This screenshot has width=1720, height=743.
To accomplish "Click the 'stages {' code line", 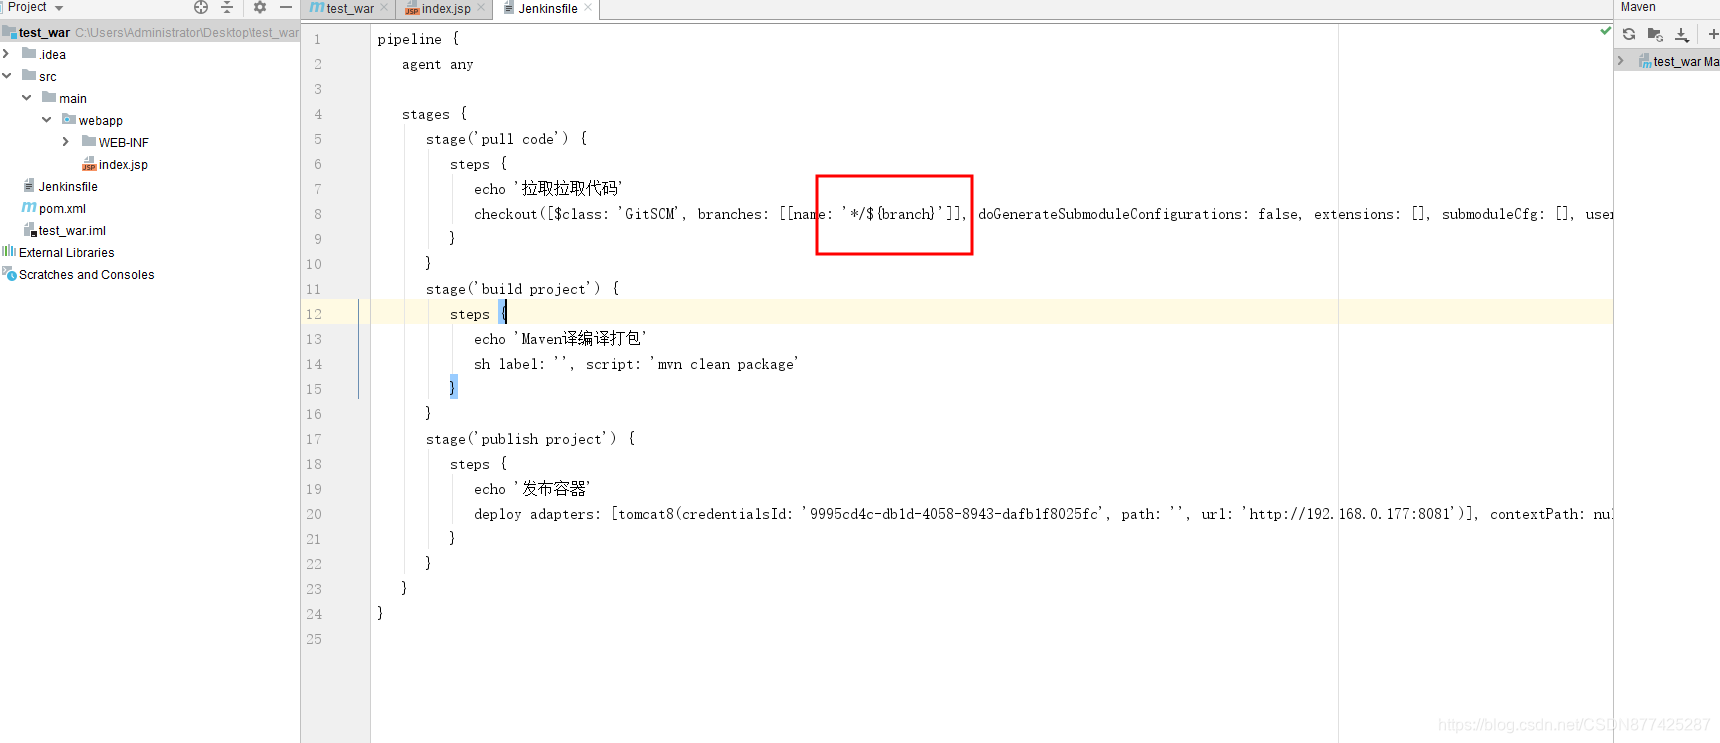I will click(x=434, y=114).
